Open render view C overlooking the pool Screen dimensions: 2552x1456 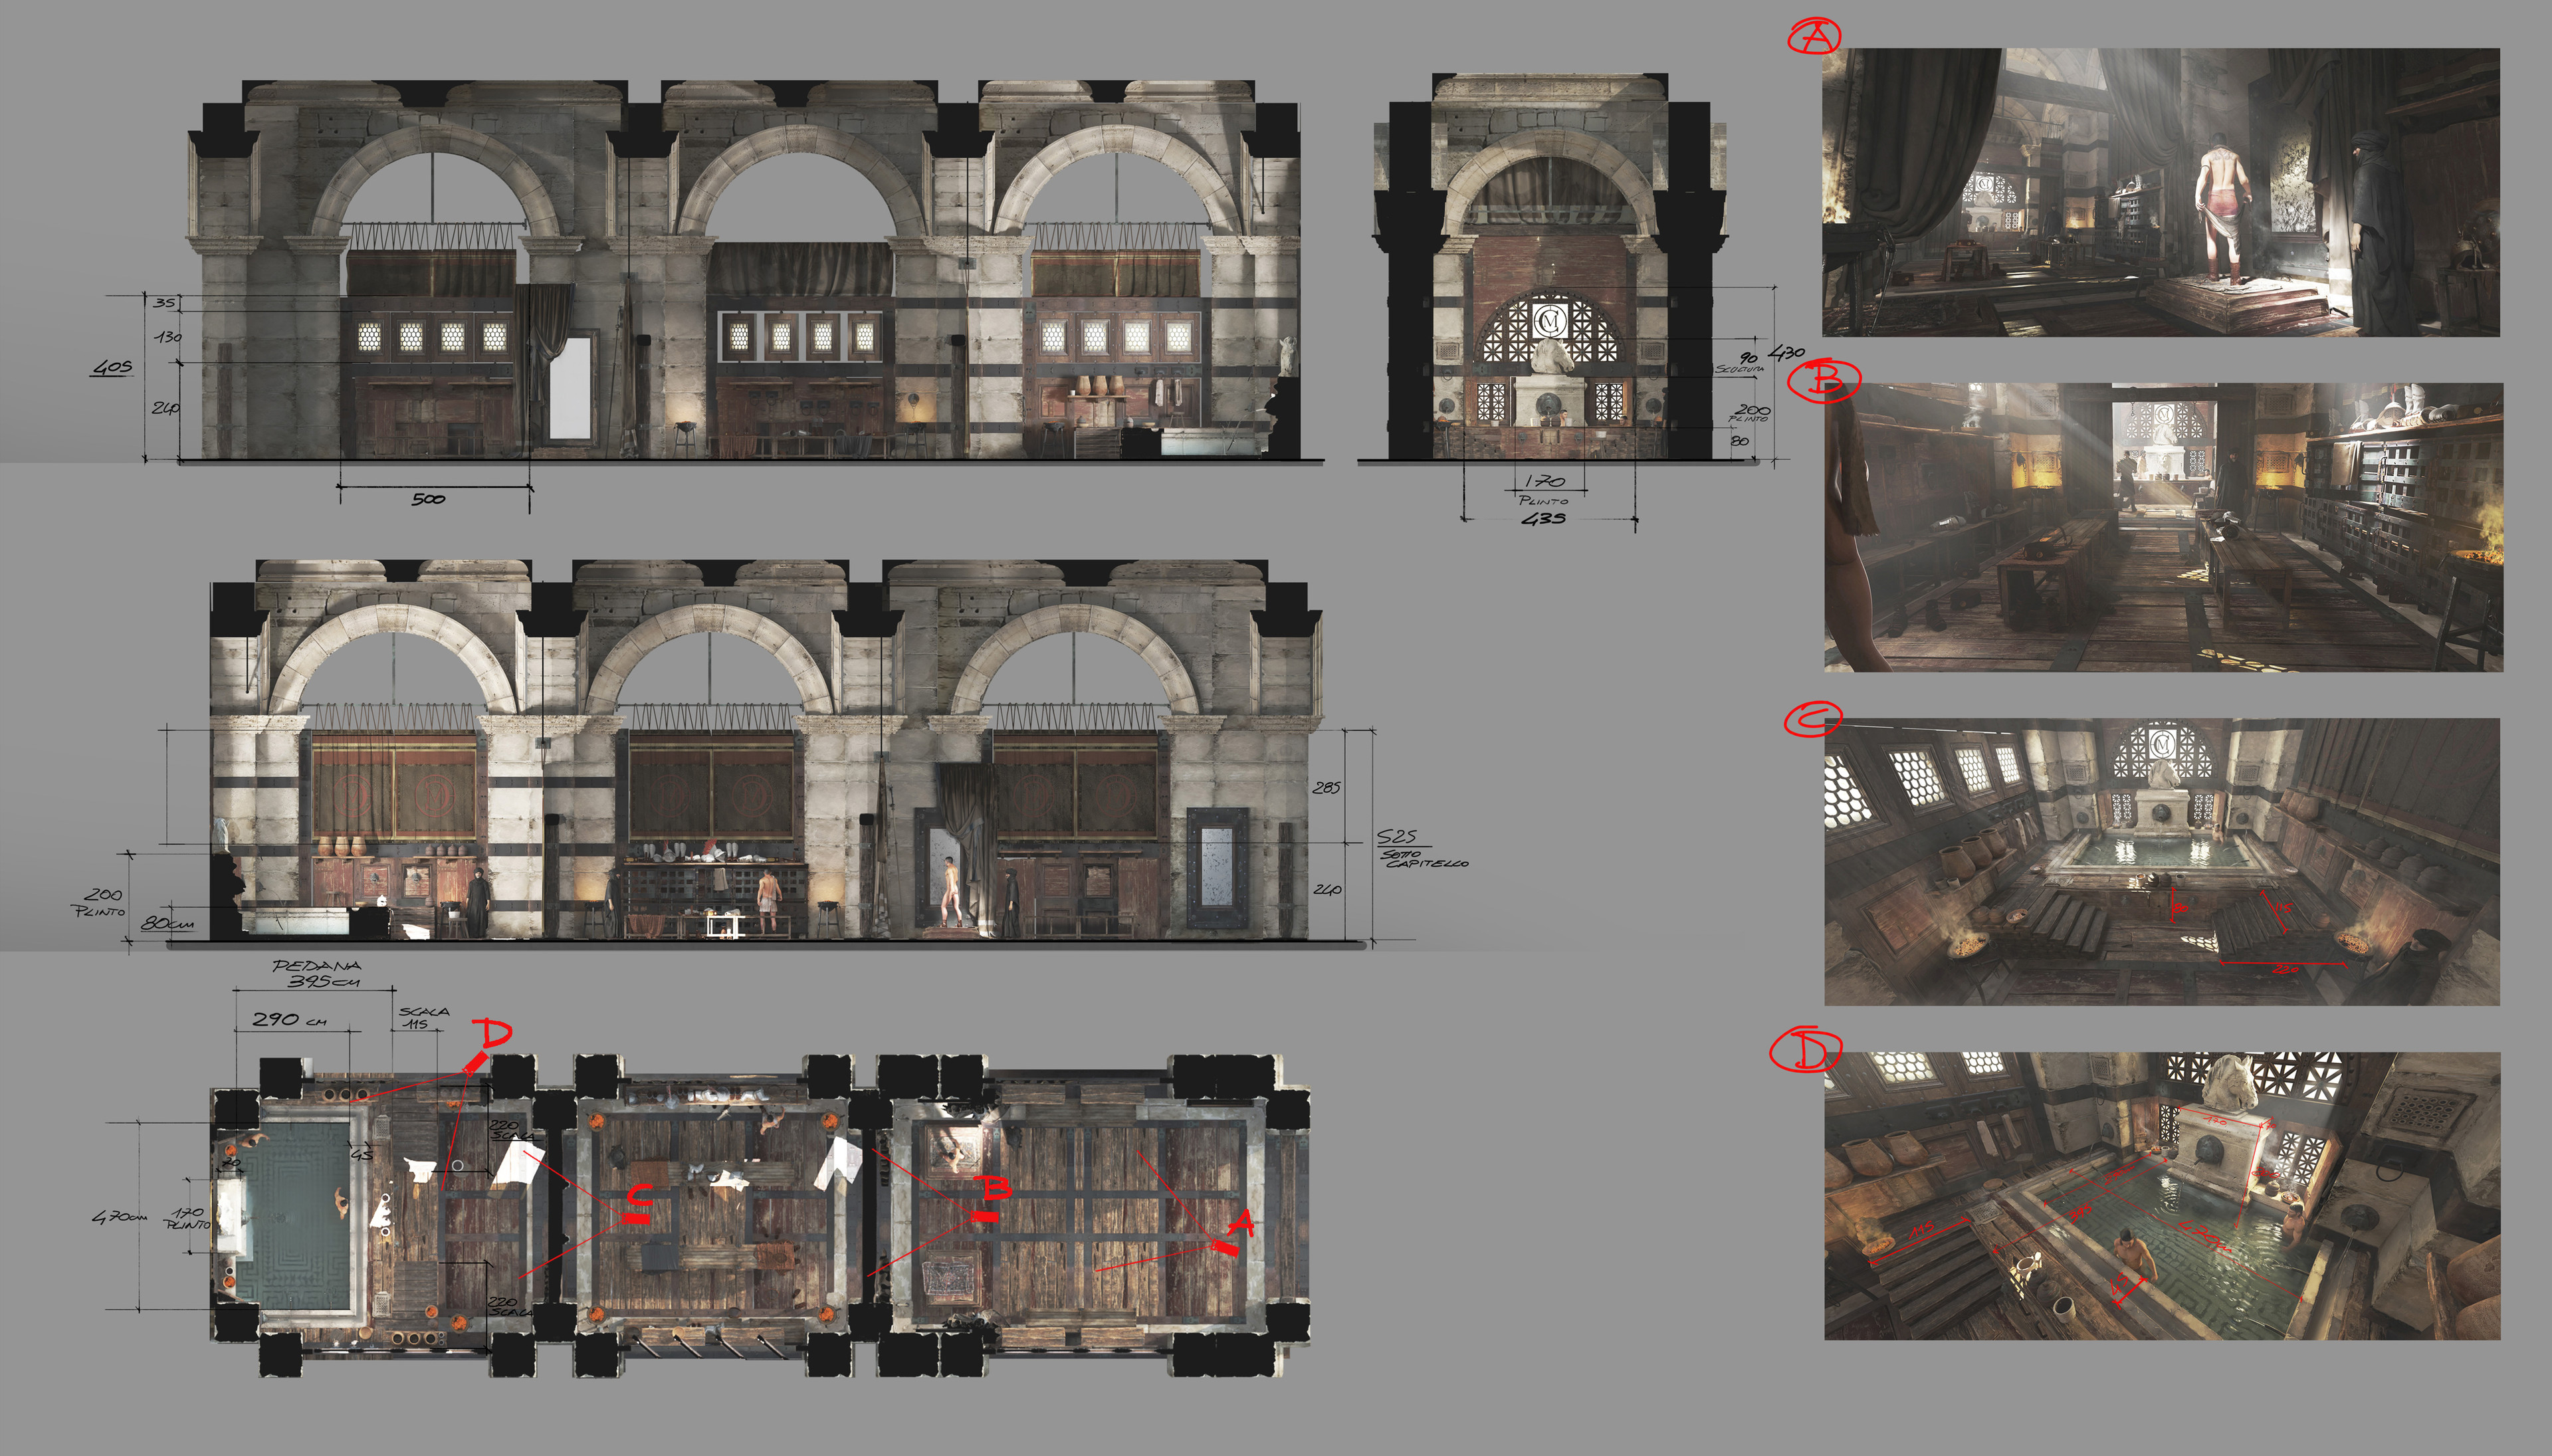[x=2162, y=861]
